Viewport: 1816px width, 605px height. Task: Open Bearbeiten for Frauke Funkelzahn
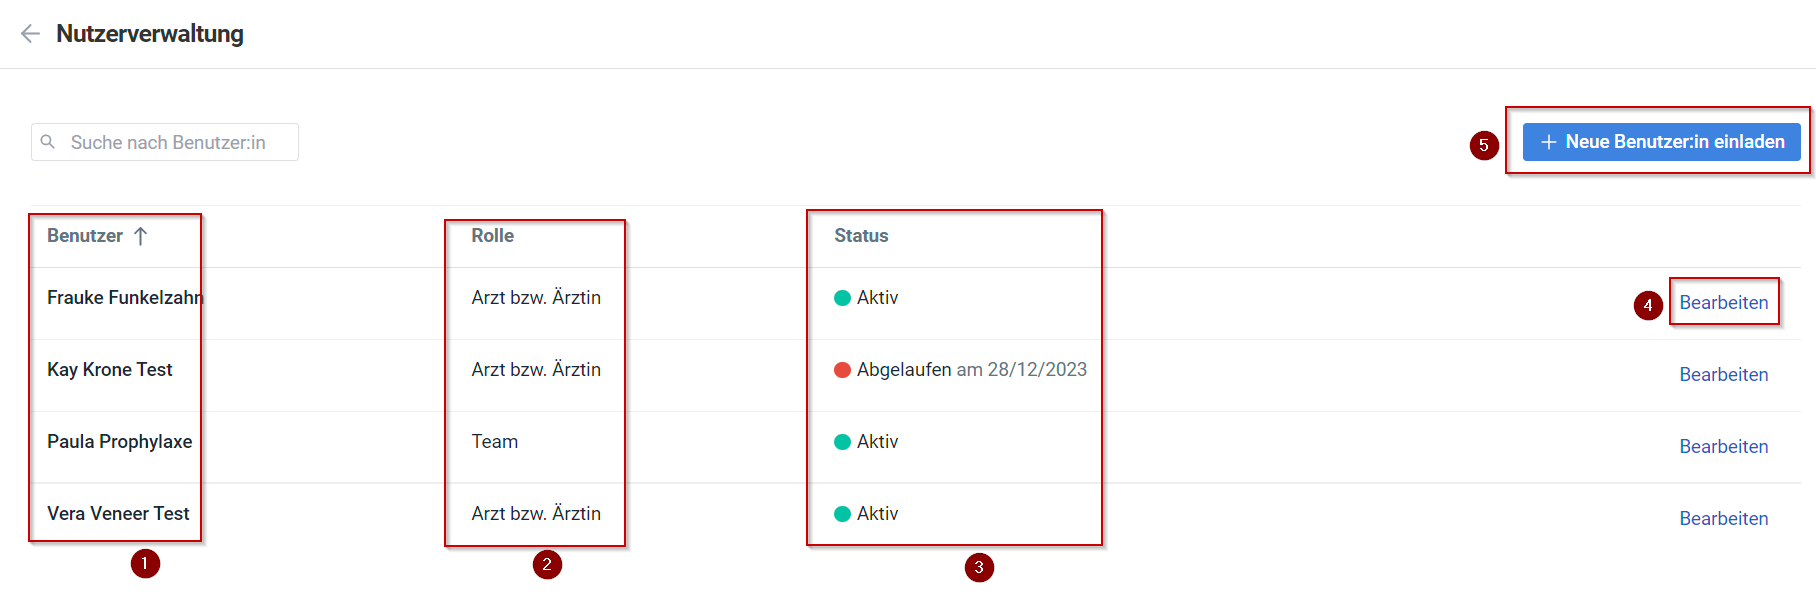point(1723,303)
